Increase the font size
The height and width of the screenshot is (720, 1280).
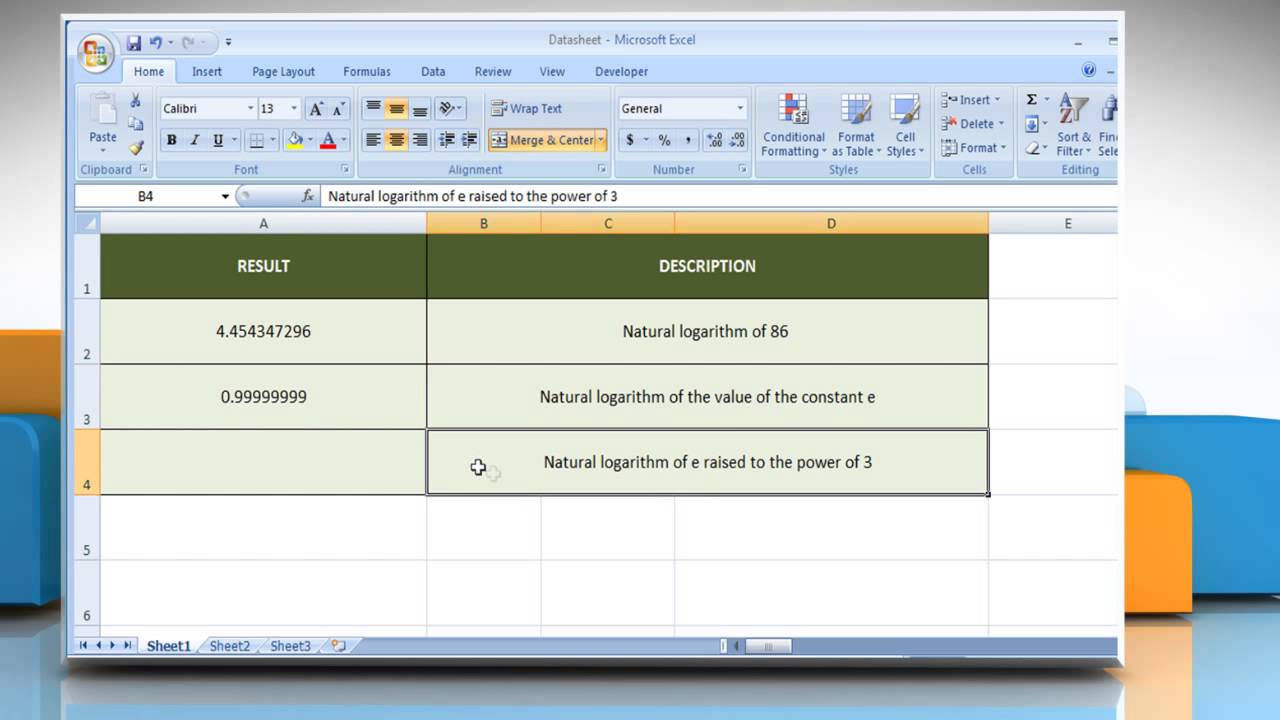pos(316,108)
